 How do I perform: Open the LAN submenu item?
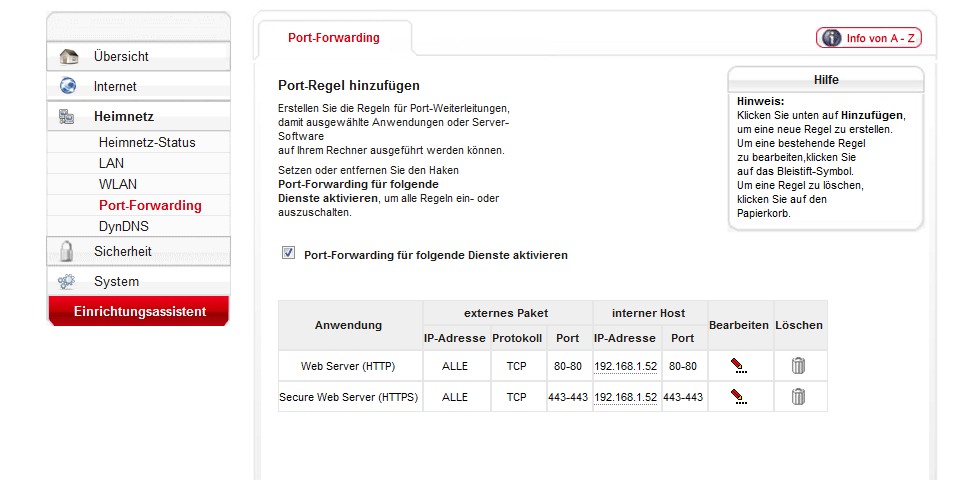[x=111, y=163]
